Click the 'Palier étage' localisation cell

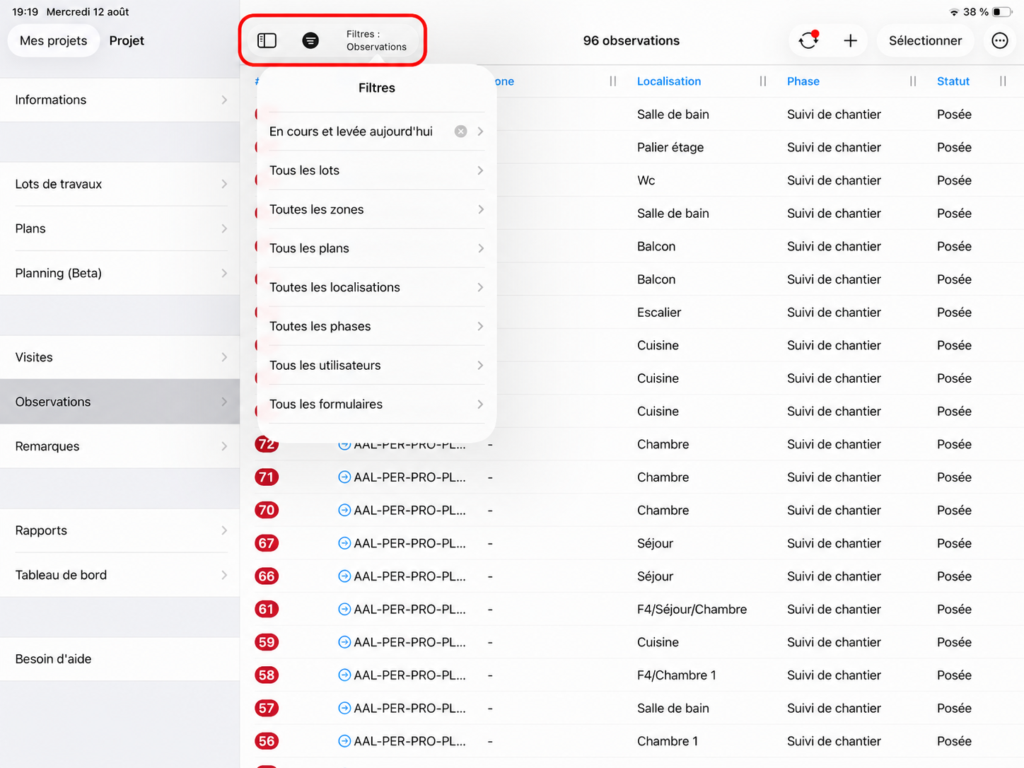point(670,148)
